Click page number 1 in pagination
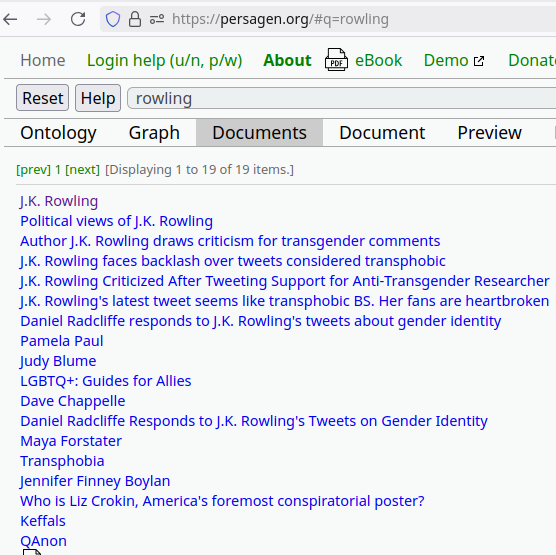 [58, 170]
